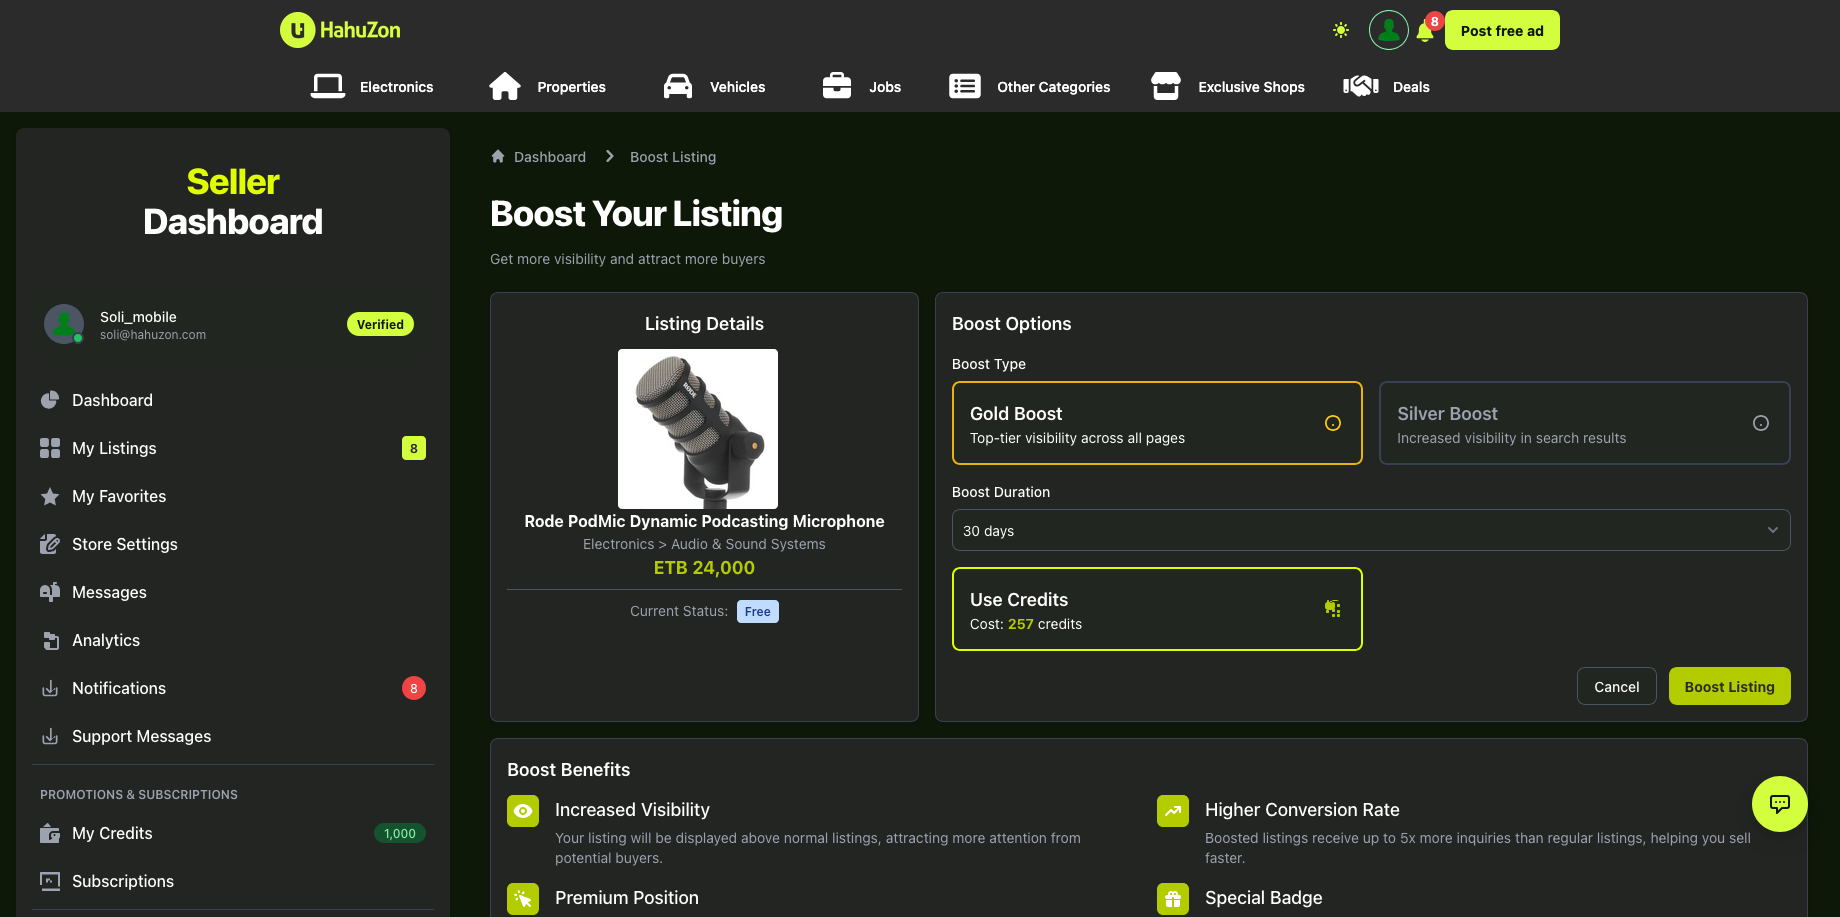
Task: Click the HahuZon logo
Action: [x=340, y=30]
